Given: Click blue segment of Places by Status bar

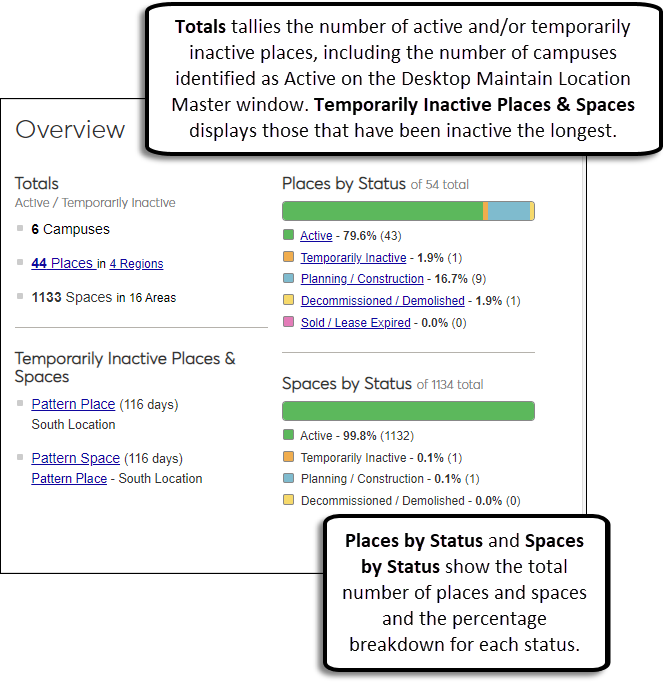Looking at the screenshot, I should 508,211.
